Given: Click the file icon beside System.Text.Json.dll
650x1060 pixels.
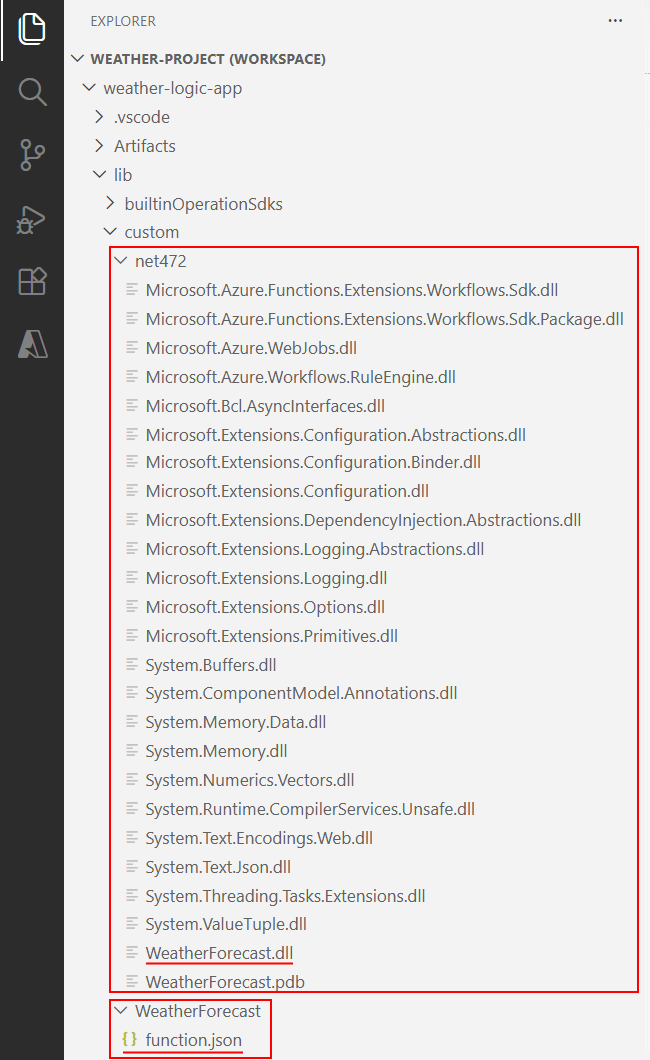Looking at the screenshot, I should (x=131, y=866).
